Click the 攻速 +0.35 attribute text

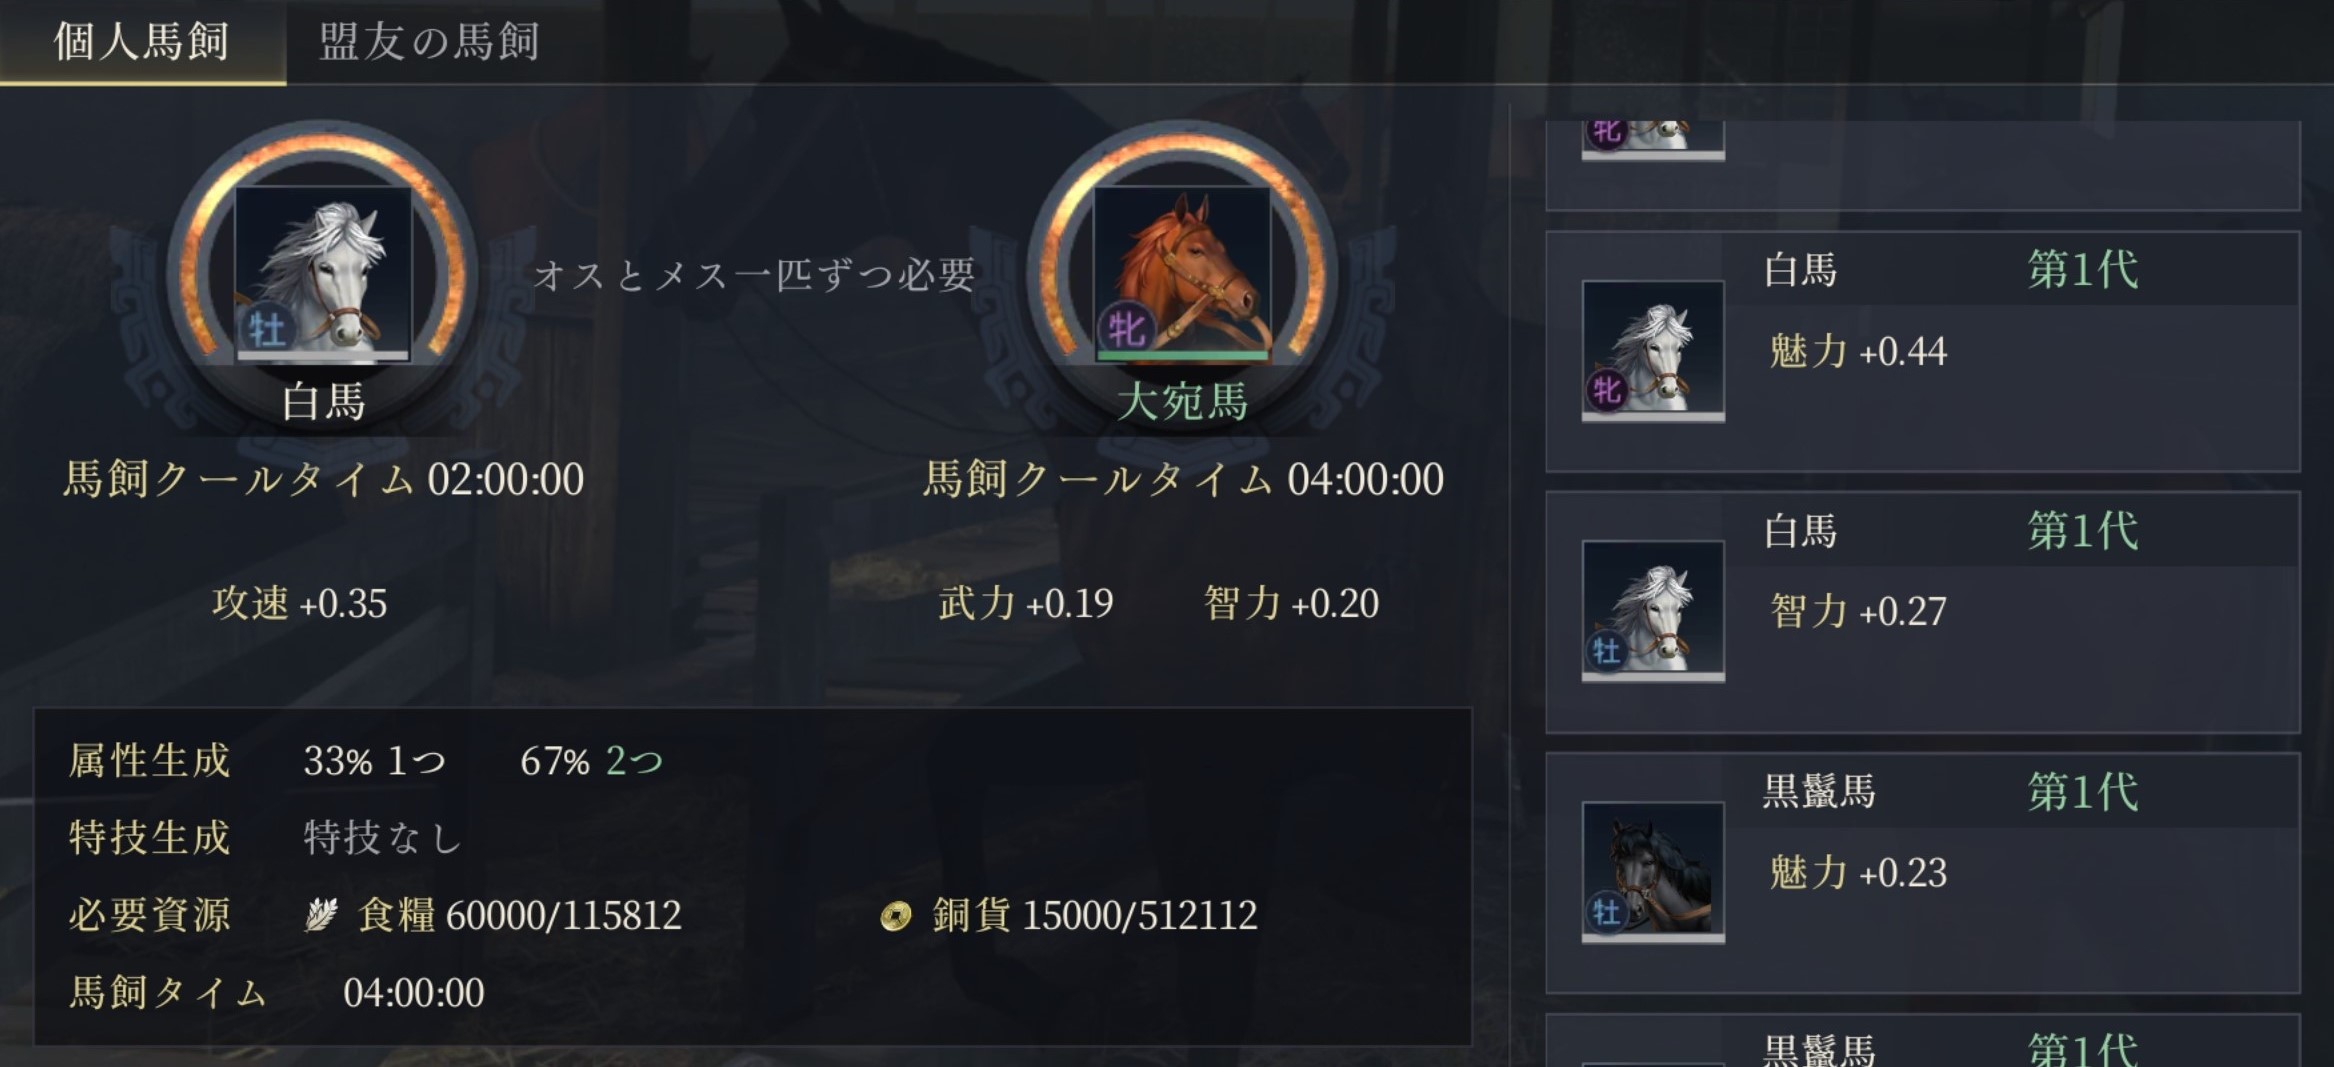pos(299,603)
